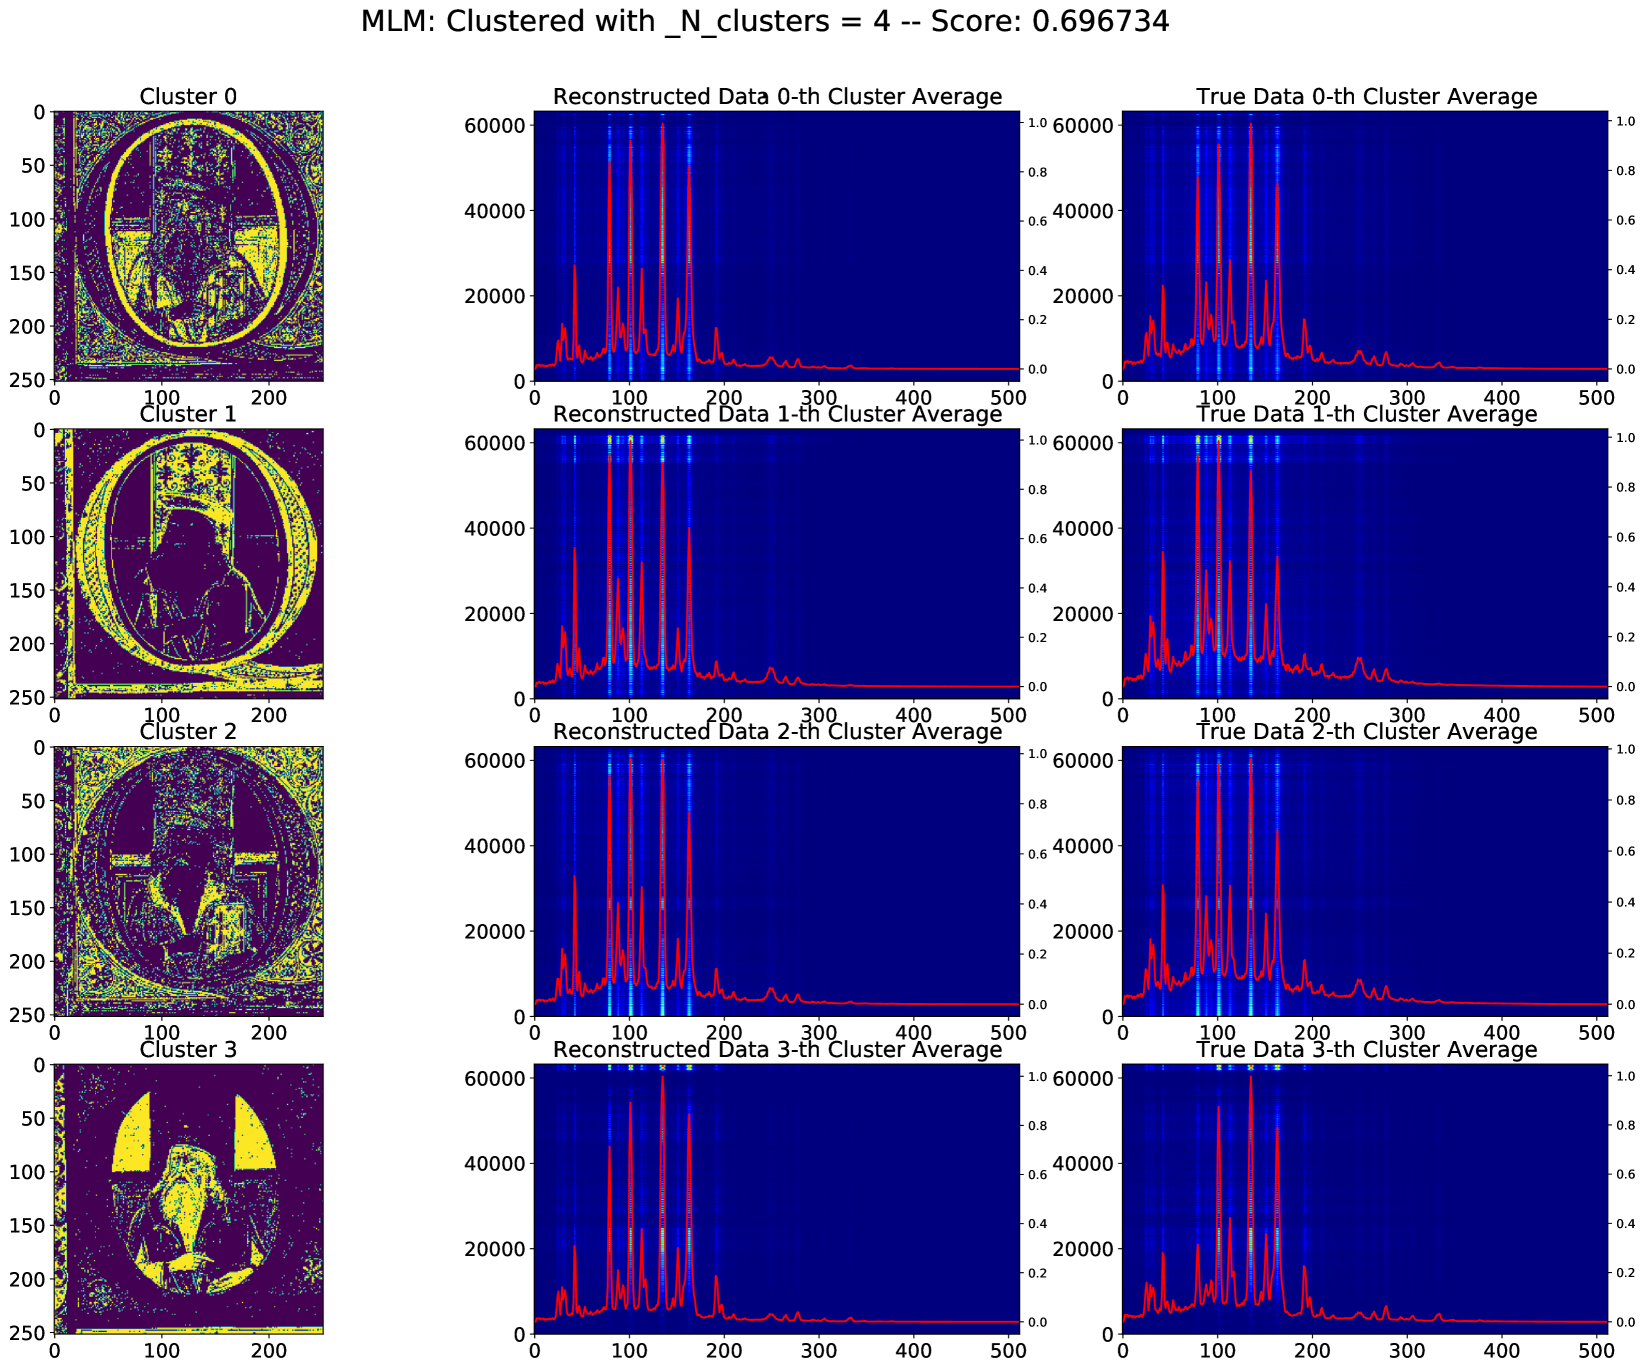1644x1370 pixels.
Task: Click the "Reconstructed Data 2-th Cluster Average" title
Action: [777, 732]
